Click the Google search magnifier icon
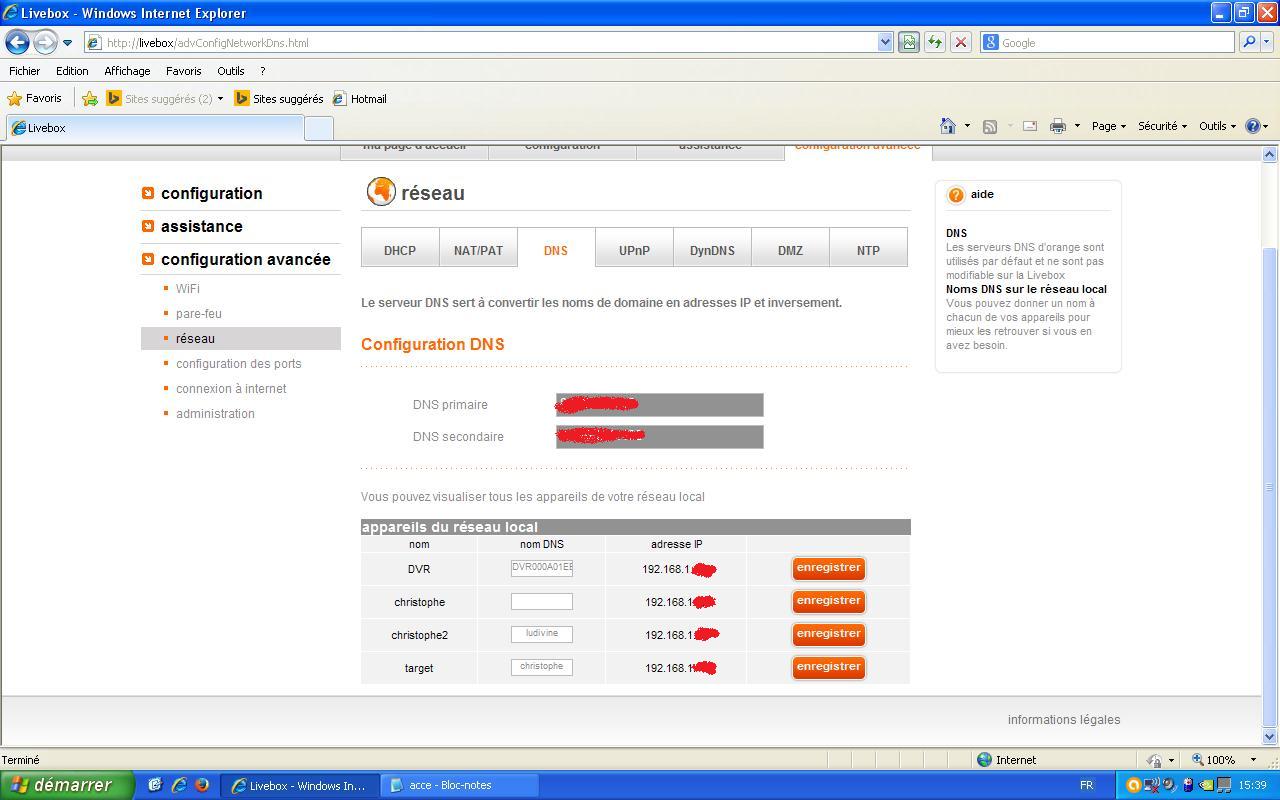1280x800 pixels. [x=1247, y=42]
